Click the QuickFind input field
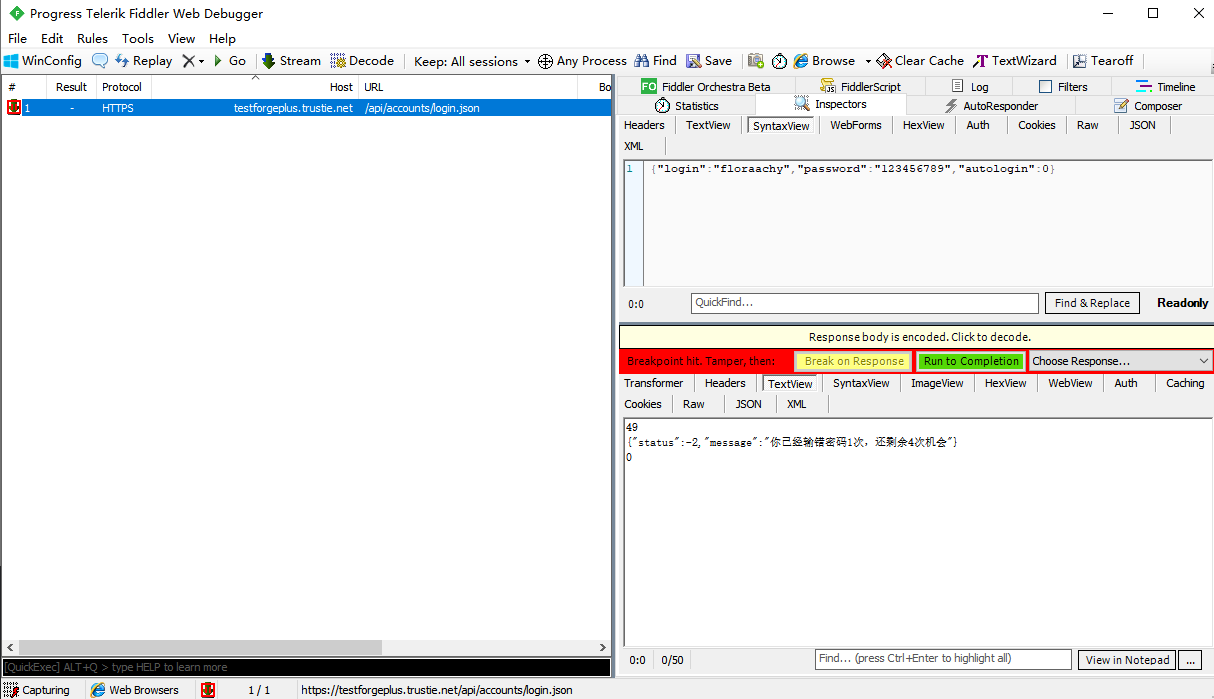The height and width of the screenshot is (699, 1214). (x=865, y=303)
